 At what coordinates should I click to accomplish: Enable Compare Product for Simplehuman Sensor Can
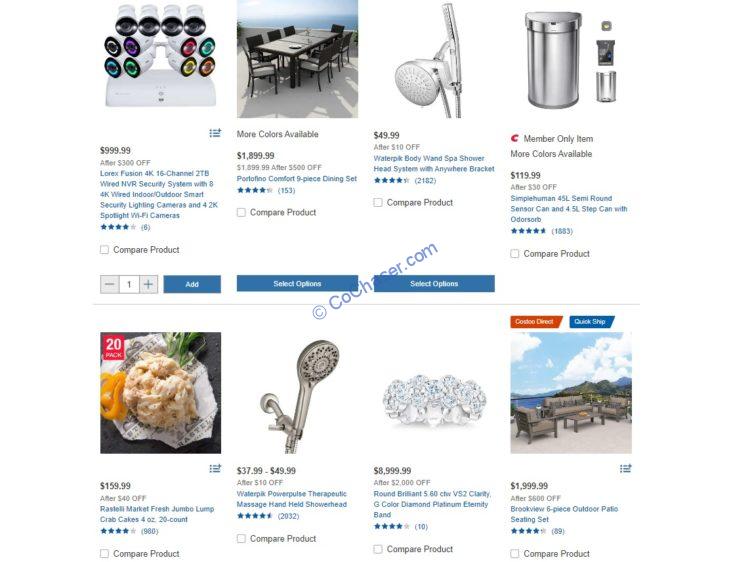[x=515, y=253]
